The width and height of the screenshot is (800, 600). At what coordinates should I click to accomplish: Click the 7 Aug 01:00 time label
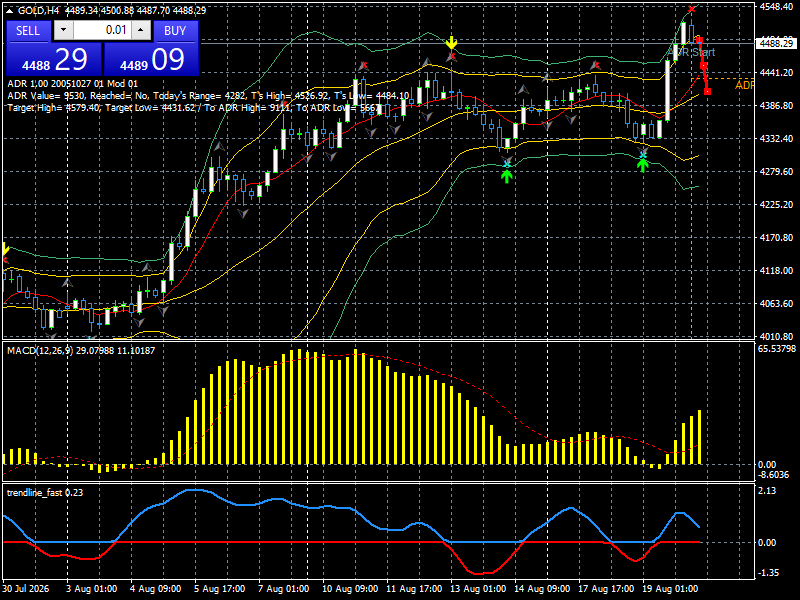tap(284, 588)
